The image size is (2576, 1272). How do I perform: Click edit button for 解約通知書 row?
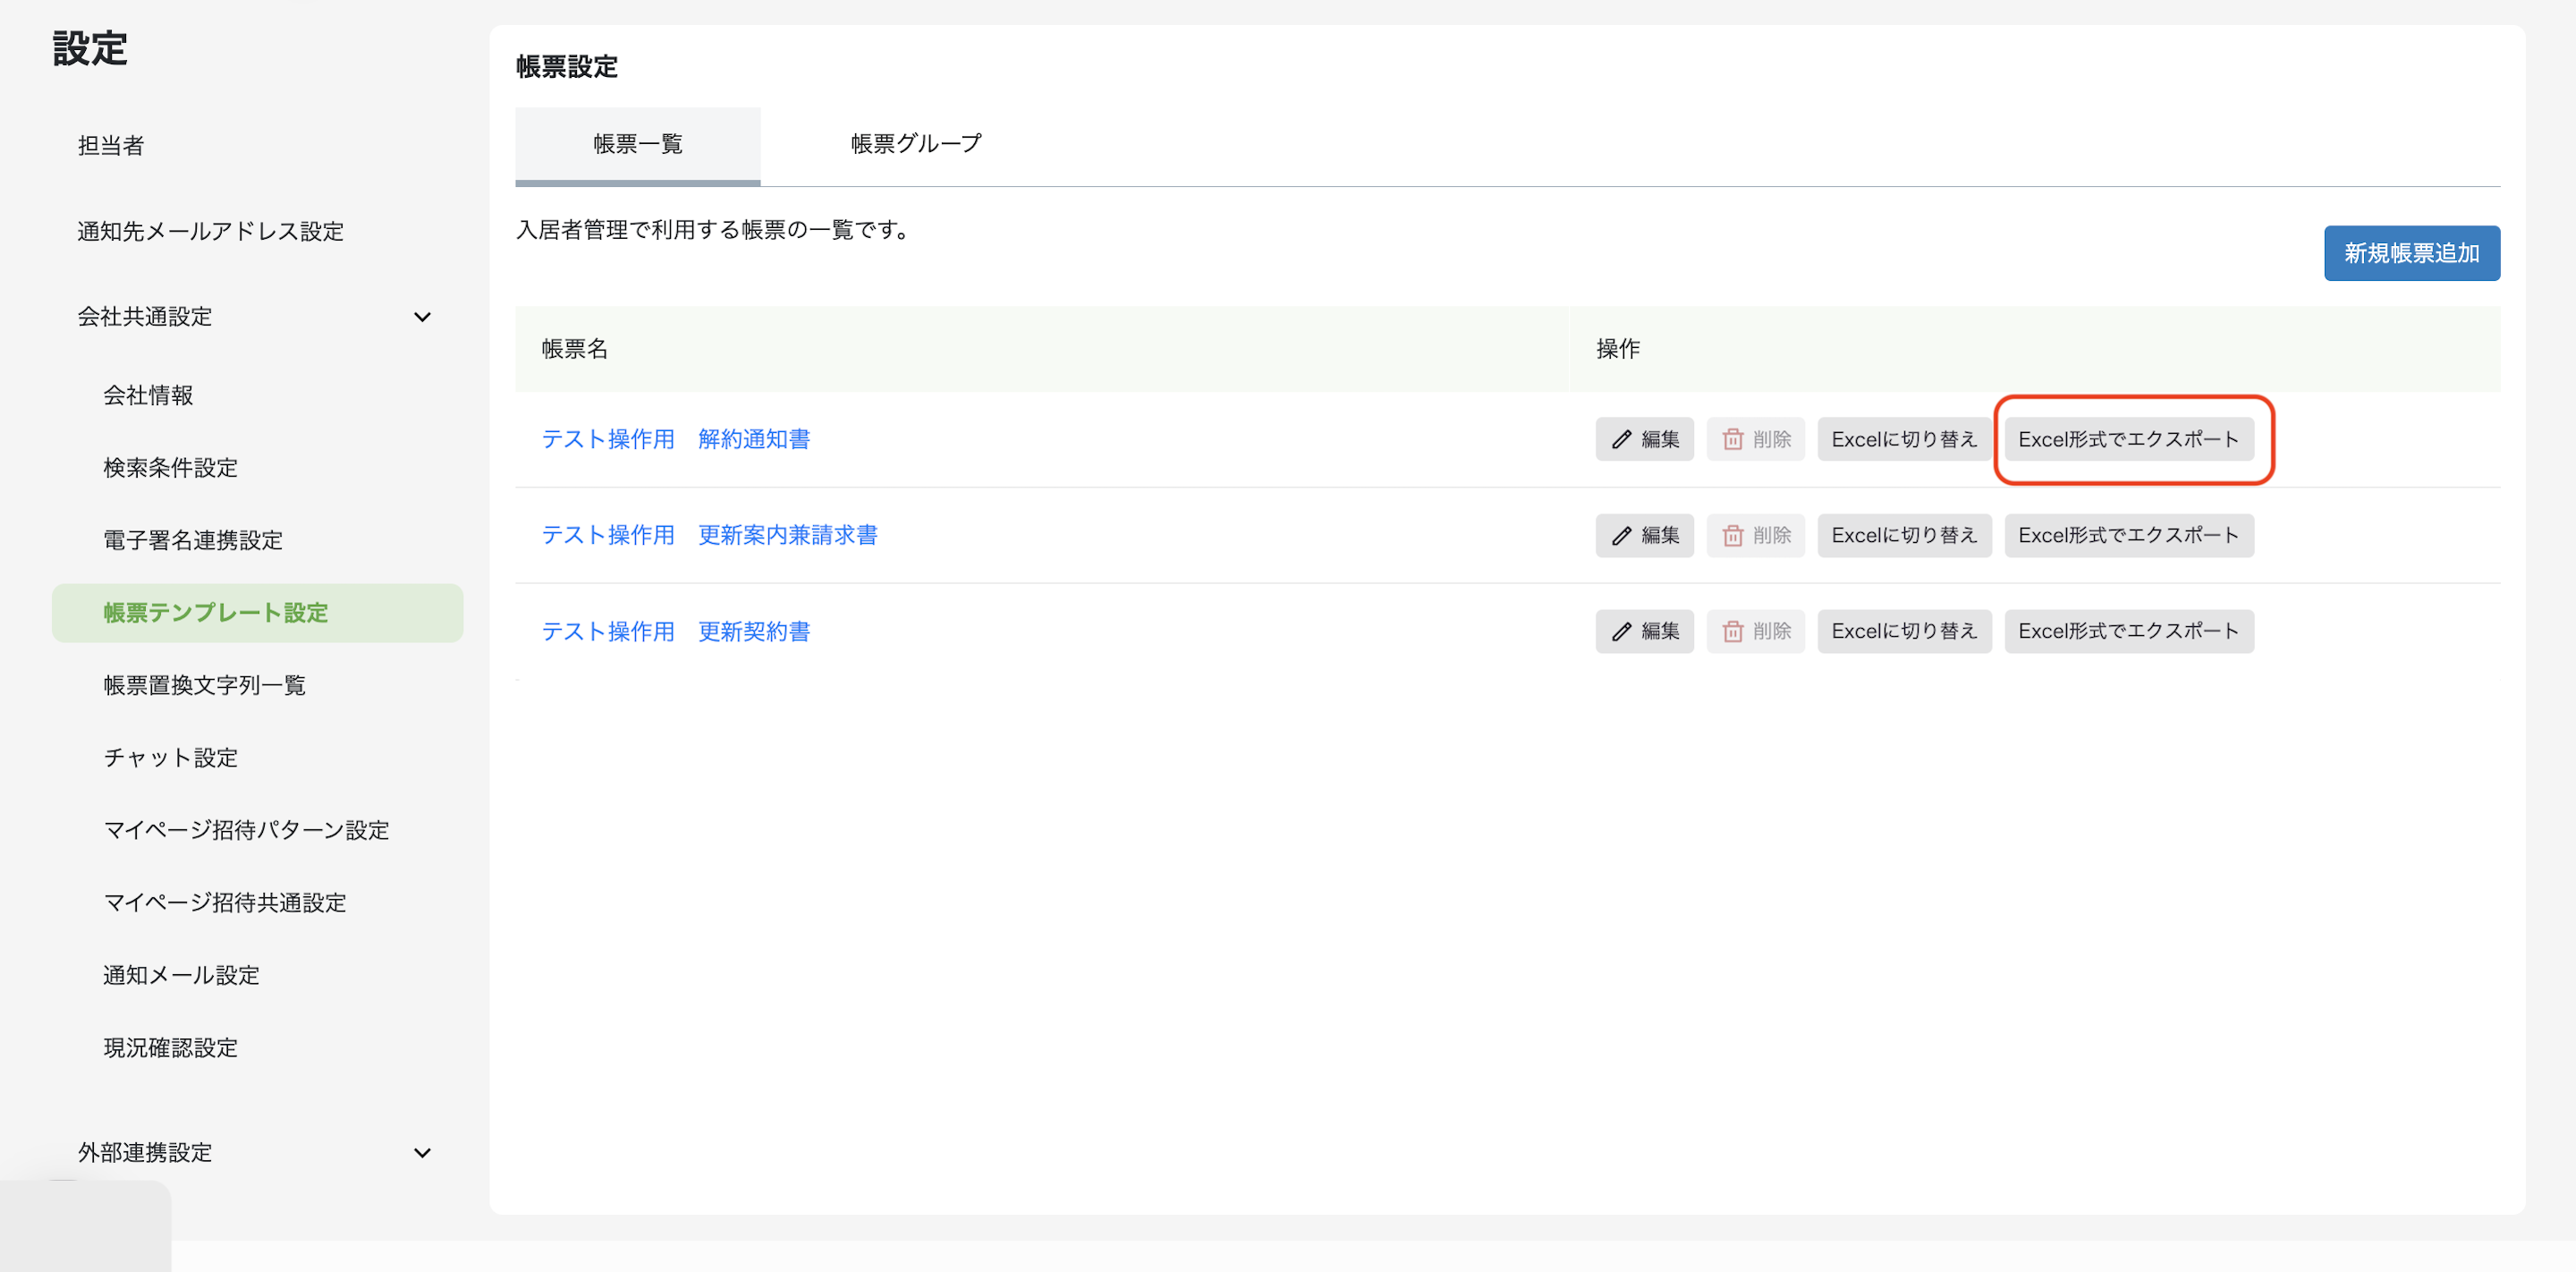(1644, 439)
